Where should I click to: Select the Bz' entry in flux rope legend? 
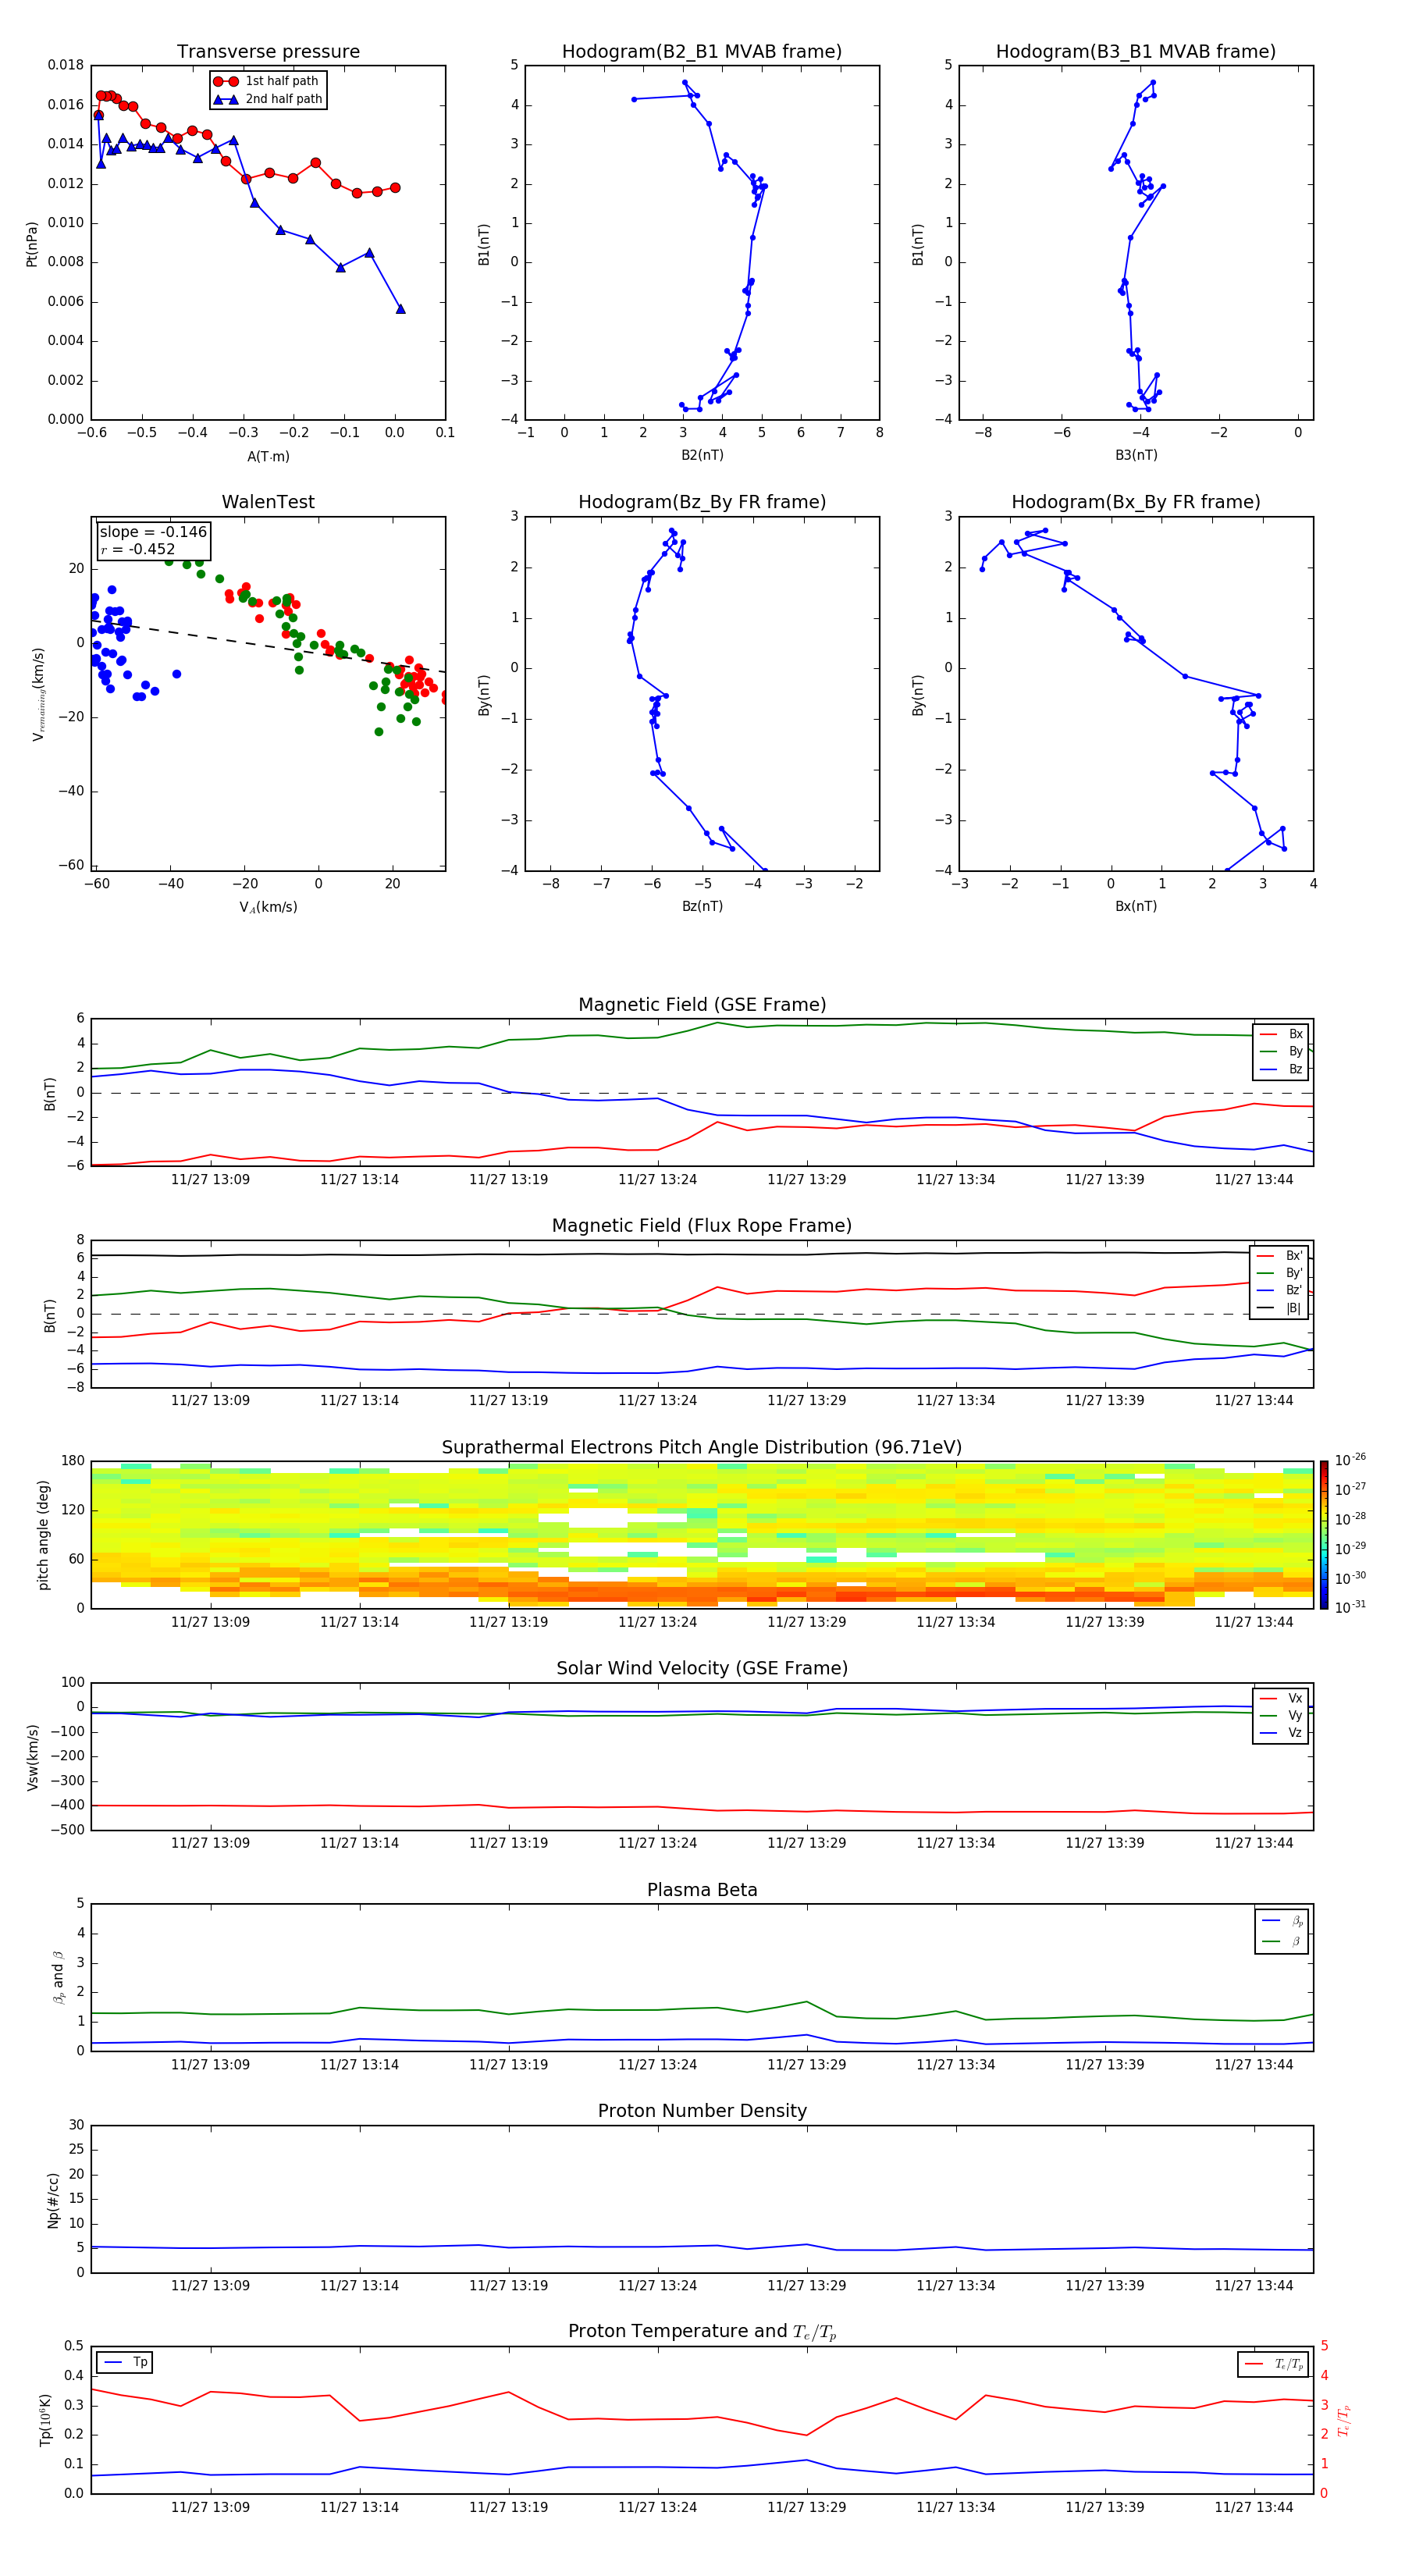(1280, 1290)
